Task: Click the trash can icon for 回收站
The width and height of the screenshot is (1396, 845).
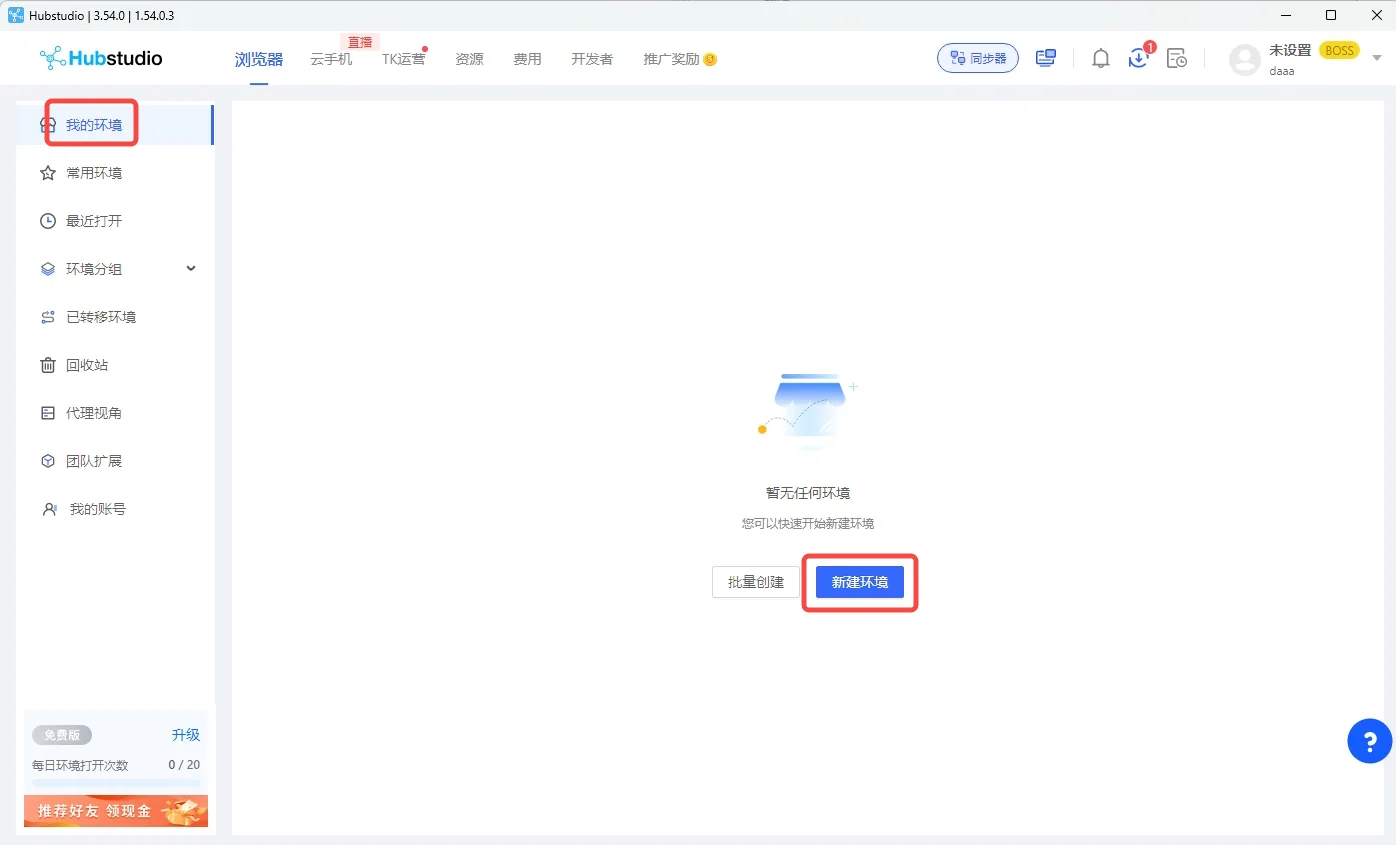Action: pyautogui.click(x=47, y=365)
